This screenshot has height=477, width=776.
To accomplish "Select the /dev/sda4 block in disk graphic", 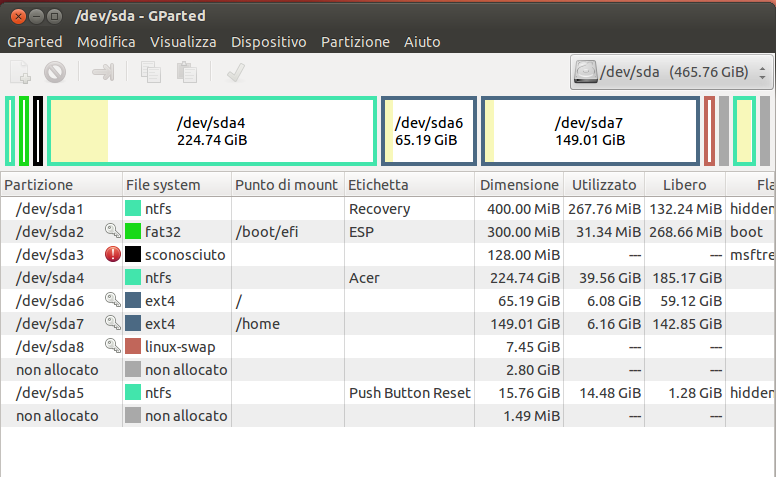I will [211, 131].
